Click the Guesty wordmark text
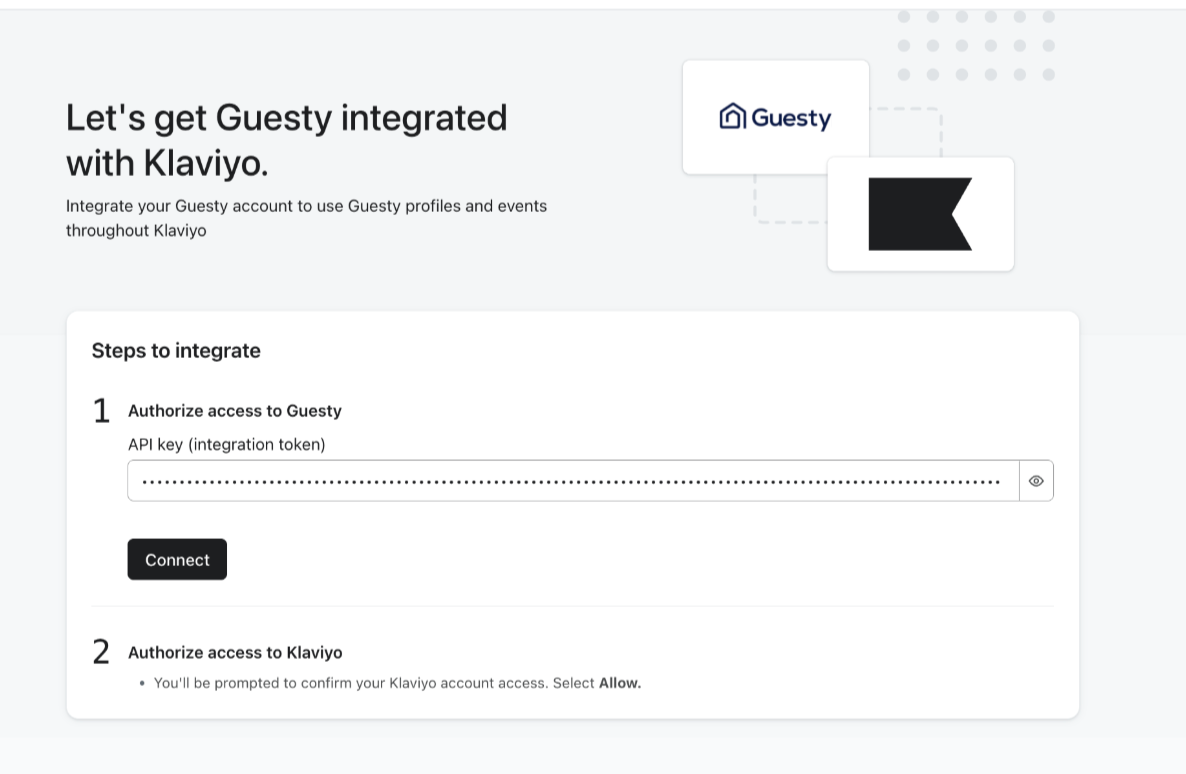The height and width of the screenshot is (774, 1186). point(790,118)
